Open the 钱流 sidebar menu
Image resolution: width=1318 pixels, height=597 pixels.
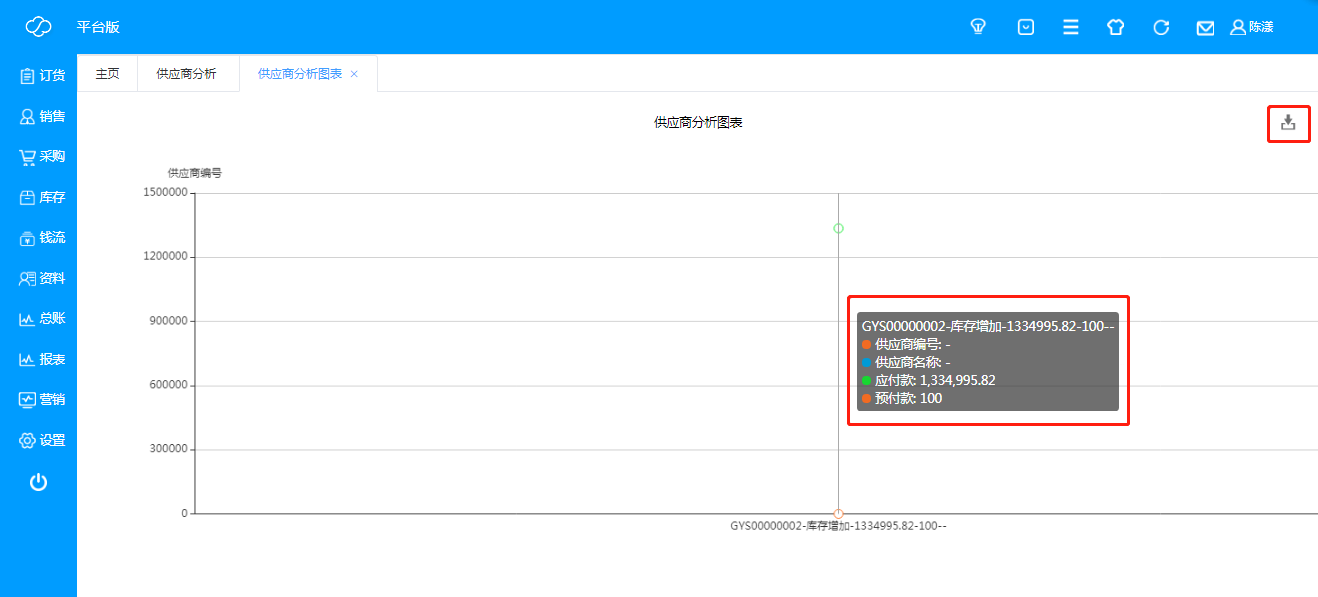click(x=42, y=238)
